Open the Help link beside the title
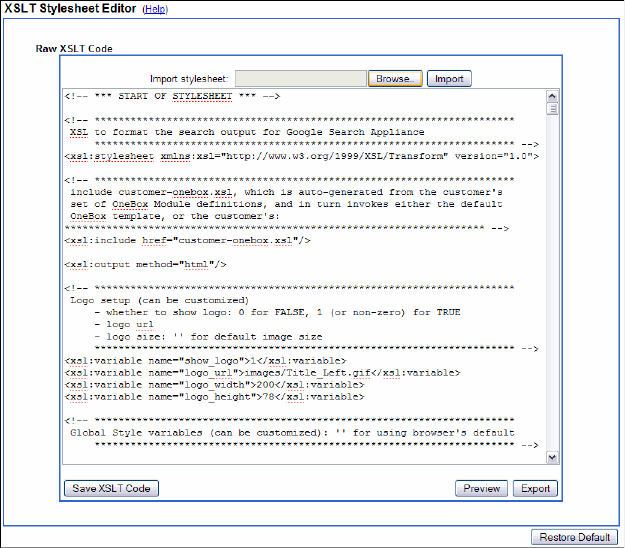This screenshot has width=625, height=548. tap(155, 9)
